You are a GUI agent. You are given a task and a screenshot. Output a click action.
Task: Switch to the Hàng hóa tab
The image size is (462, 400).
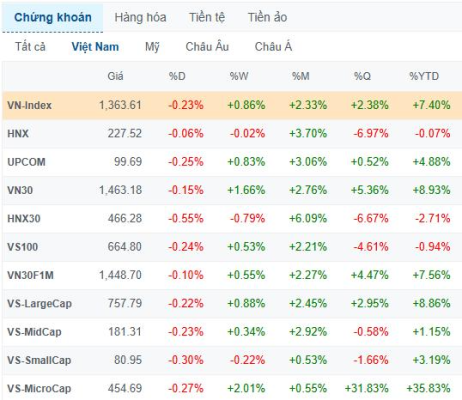coord(140,17)
